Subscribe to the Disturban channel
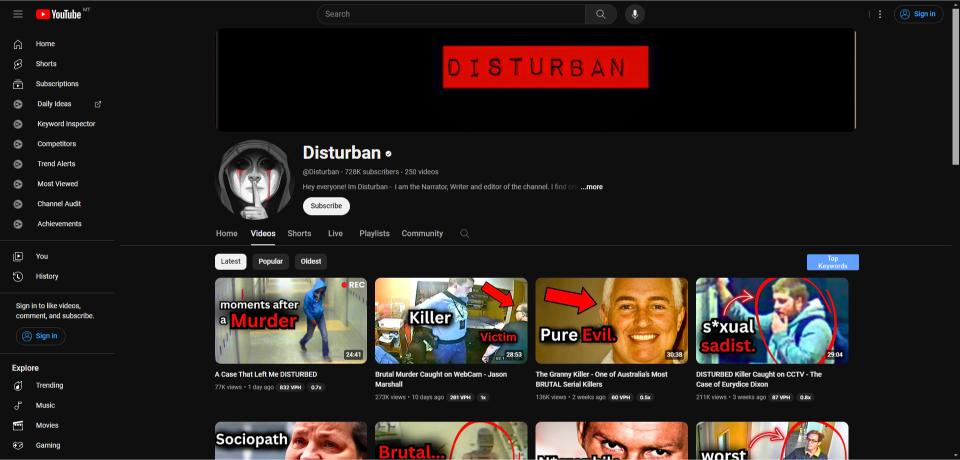This screenshot has width=960, height=460. pos(326,206)
